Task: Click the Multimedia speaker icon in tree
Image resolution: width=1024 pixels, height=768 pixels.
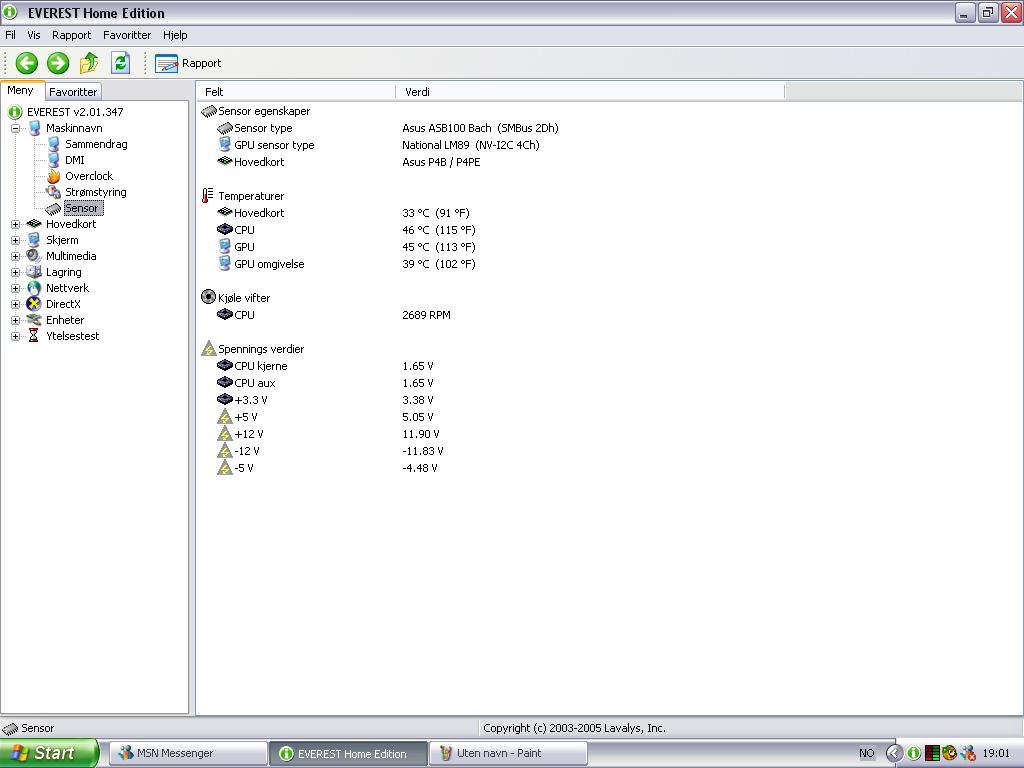Action: click(34, 256)
